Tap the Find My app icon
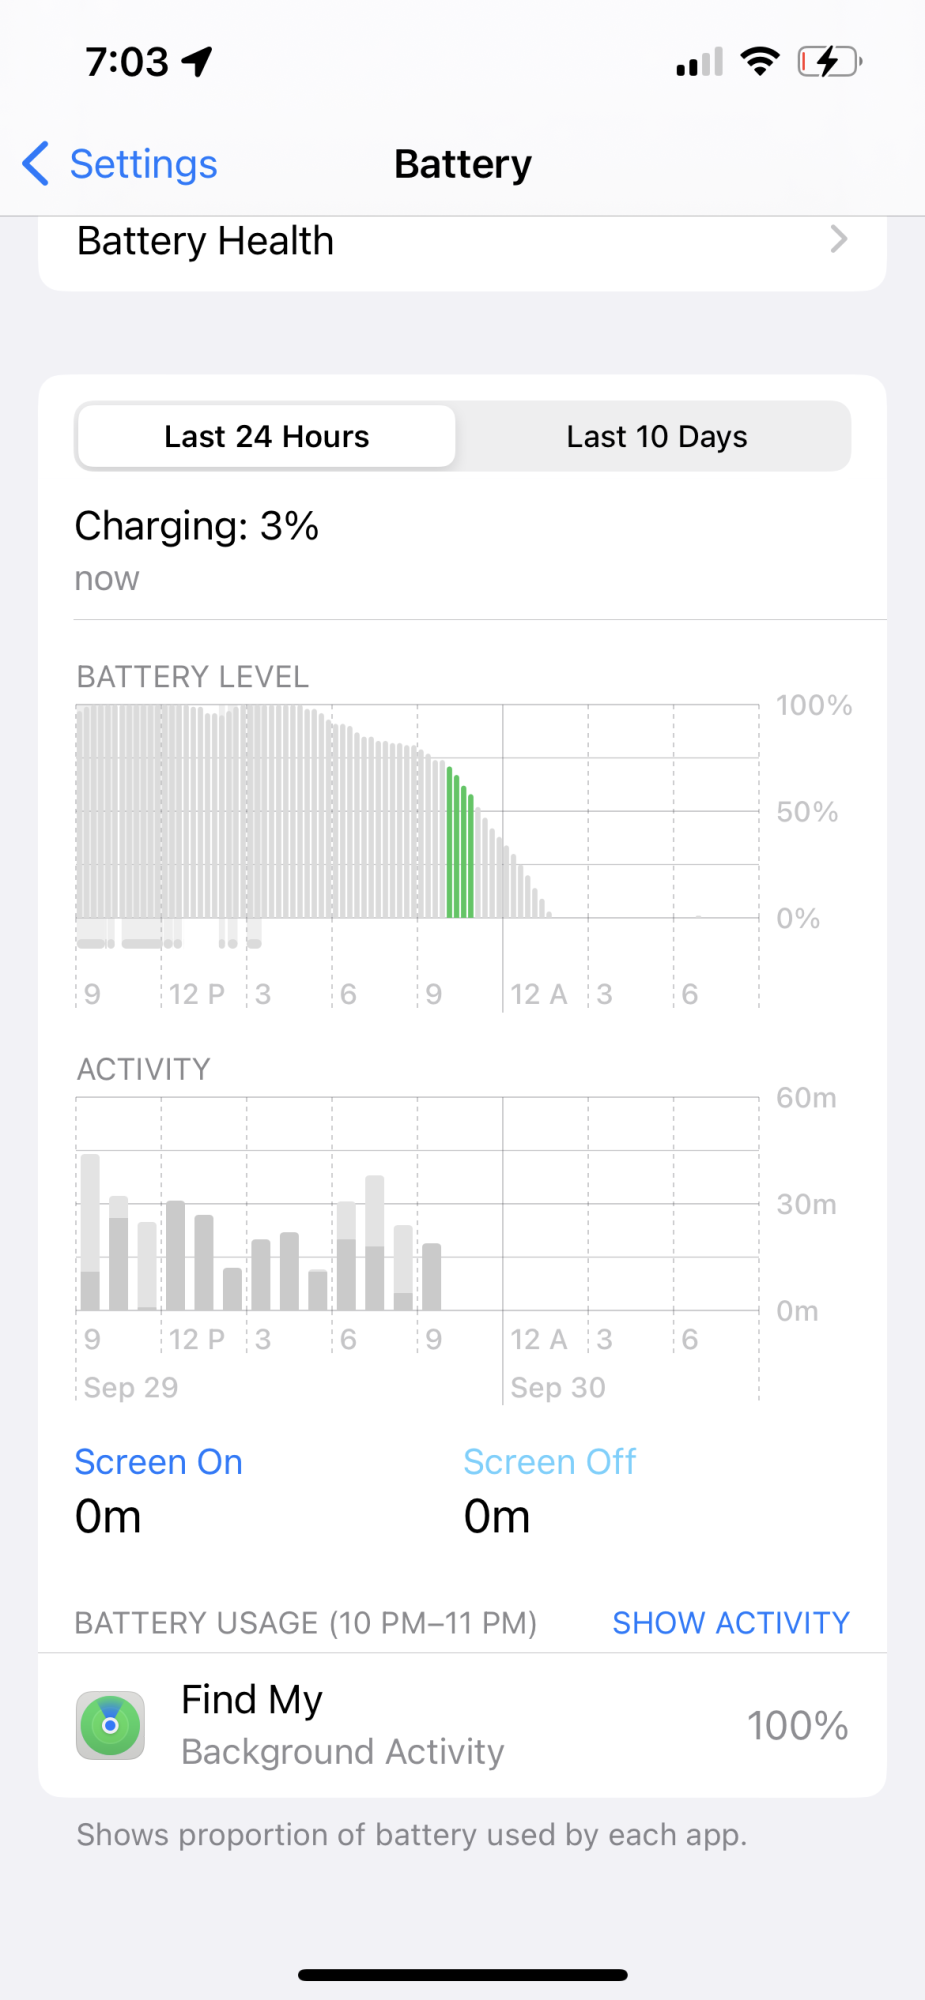The height and width of the screenshot is (2000, 925). click(x=111, y=1726)
